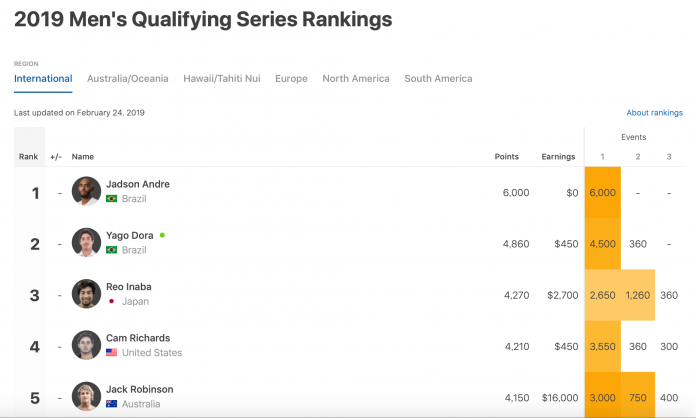The height and width of the screenshot is (418, 696).
Task: Click green status dot beside Yago Dora
Action: [x=162, y=235]
